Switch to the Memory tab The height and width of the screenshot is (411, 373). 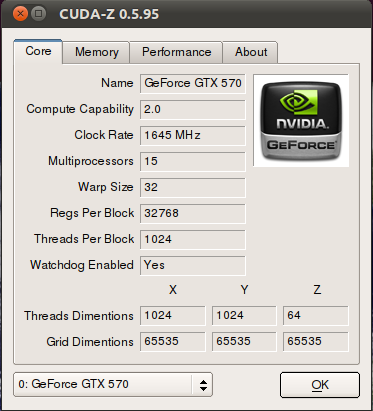(96, 52)
